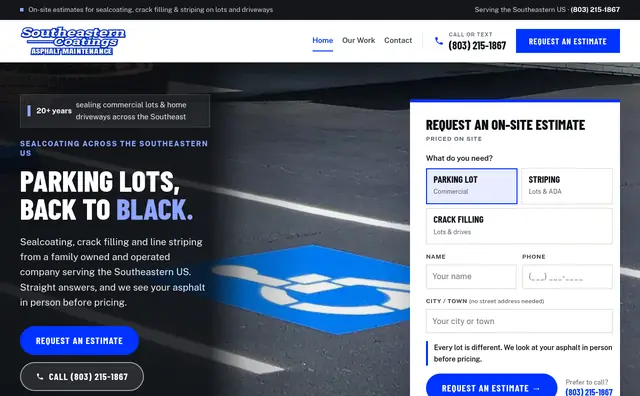Click the phone link under Prefer to call
The width and height of the screenshot is (640, 396).
(x=589, y=392)
